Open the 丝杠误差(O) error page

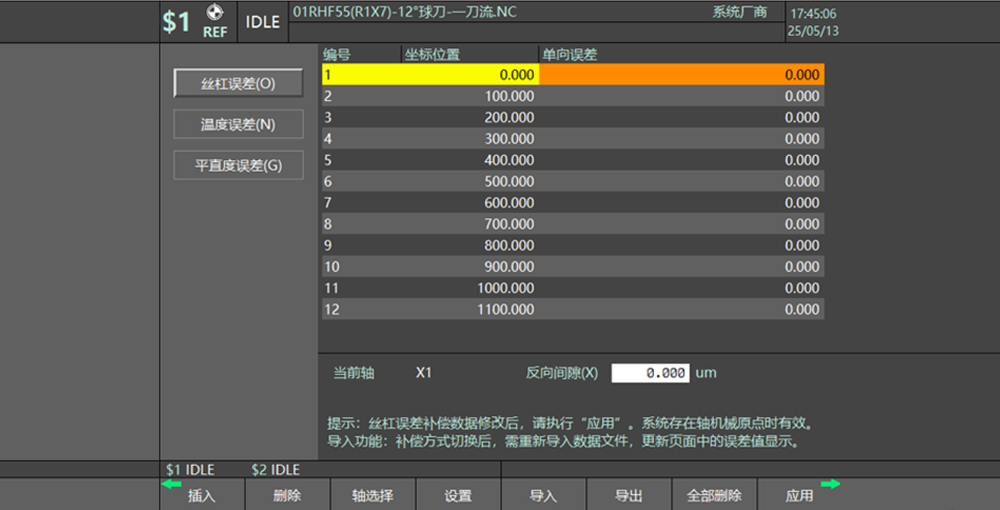click(238, 84)
